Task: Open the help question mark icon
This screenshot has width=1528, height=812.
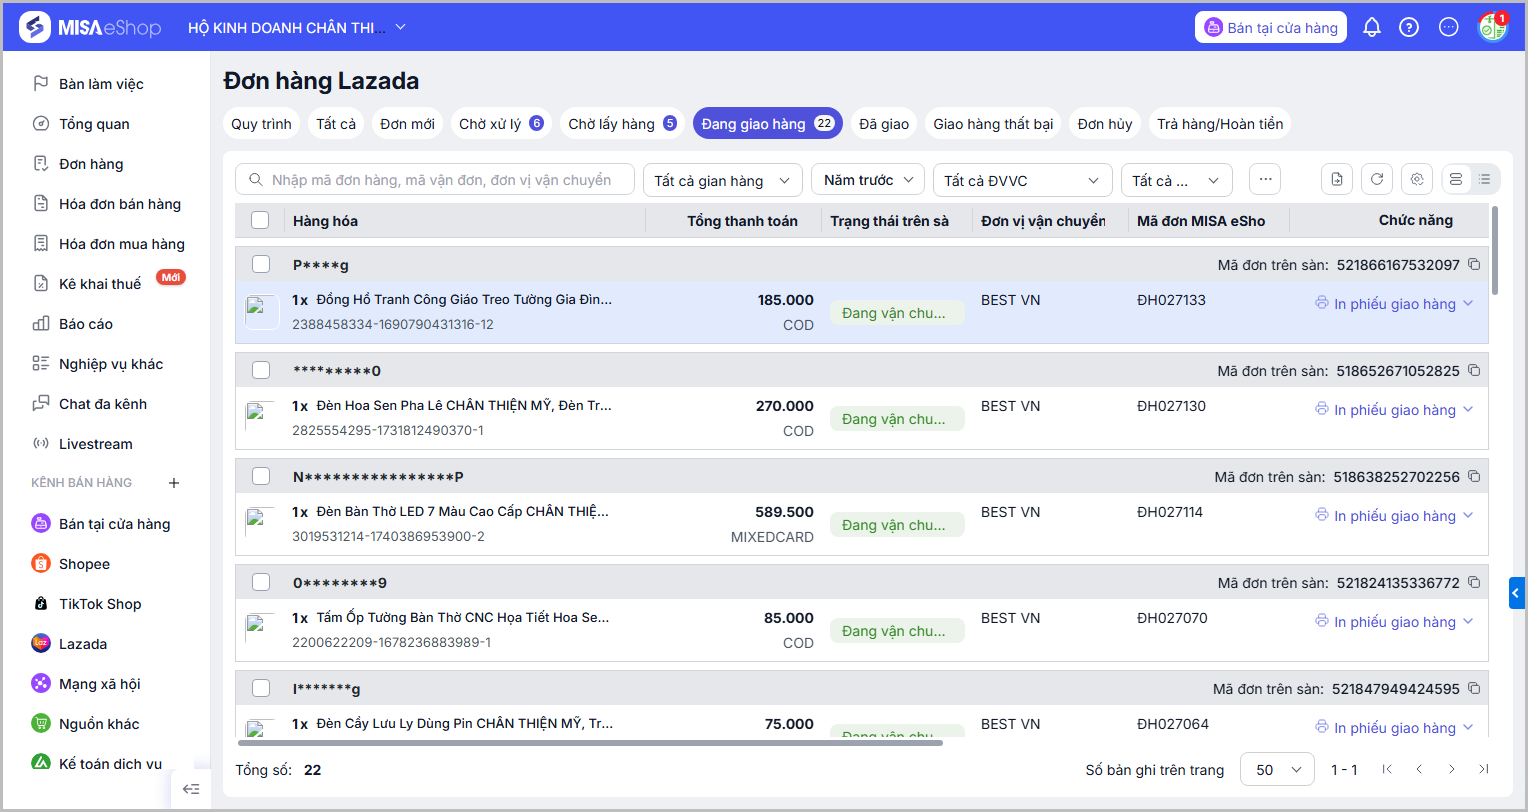Action: point(1409,28)
